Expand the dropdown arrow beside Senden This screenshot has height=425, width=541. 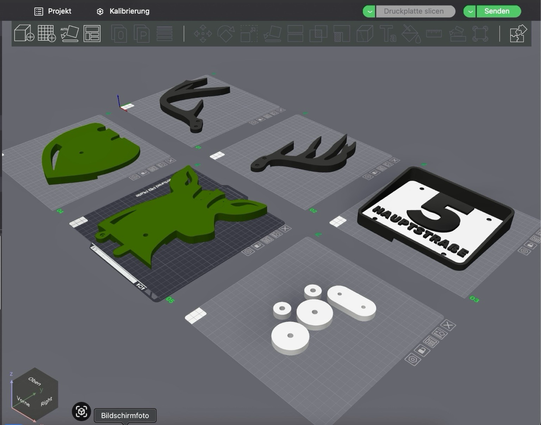click(469, 11)
